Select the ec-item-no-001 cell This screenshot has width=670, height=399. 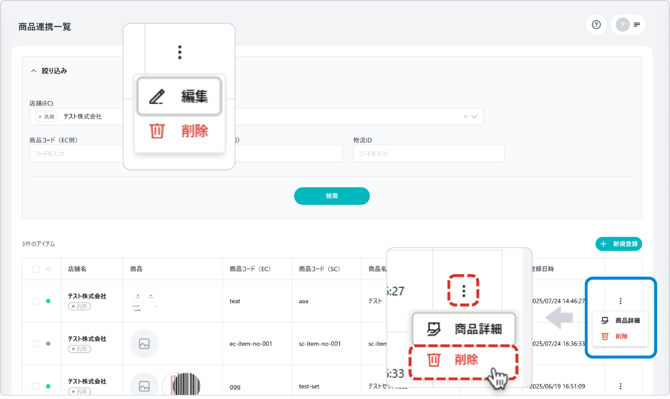[250, 343]
